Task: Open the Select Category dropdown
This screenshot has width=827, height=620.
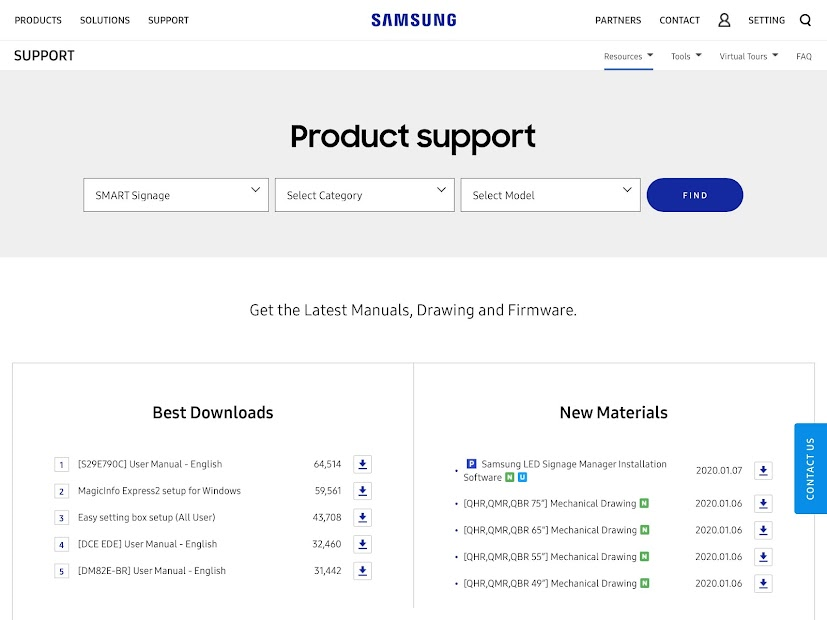Action: coord(364,194)
